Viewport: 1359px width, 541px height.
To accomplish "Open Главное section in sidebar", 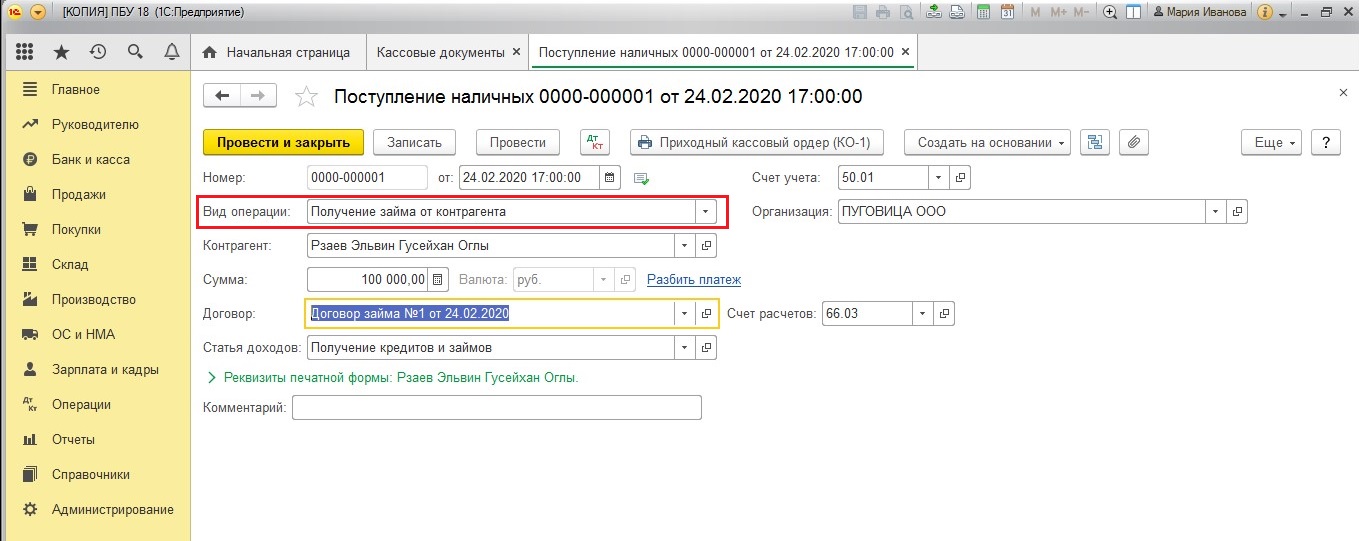I will coord(76,89).
